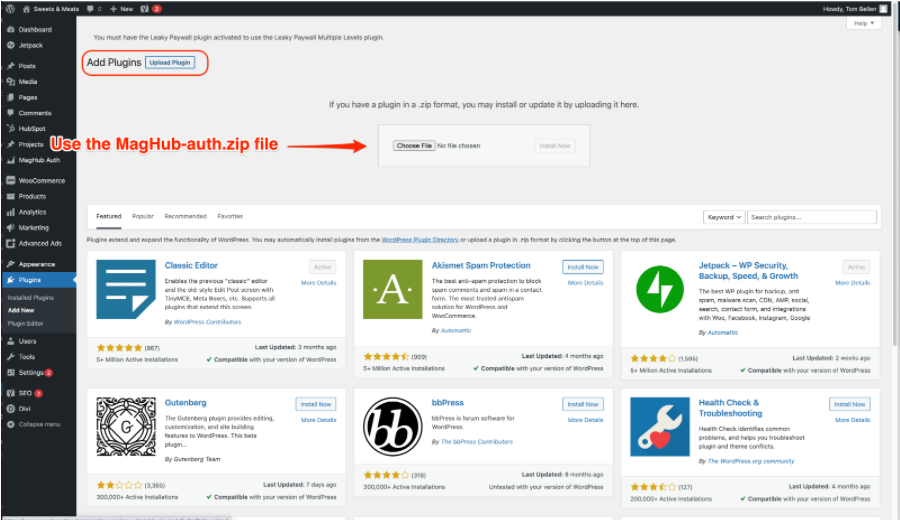
Task: Click the Users icon in sidebar
Action: tap(10, 341)
